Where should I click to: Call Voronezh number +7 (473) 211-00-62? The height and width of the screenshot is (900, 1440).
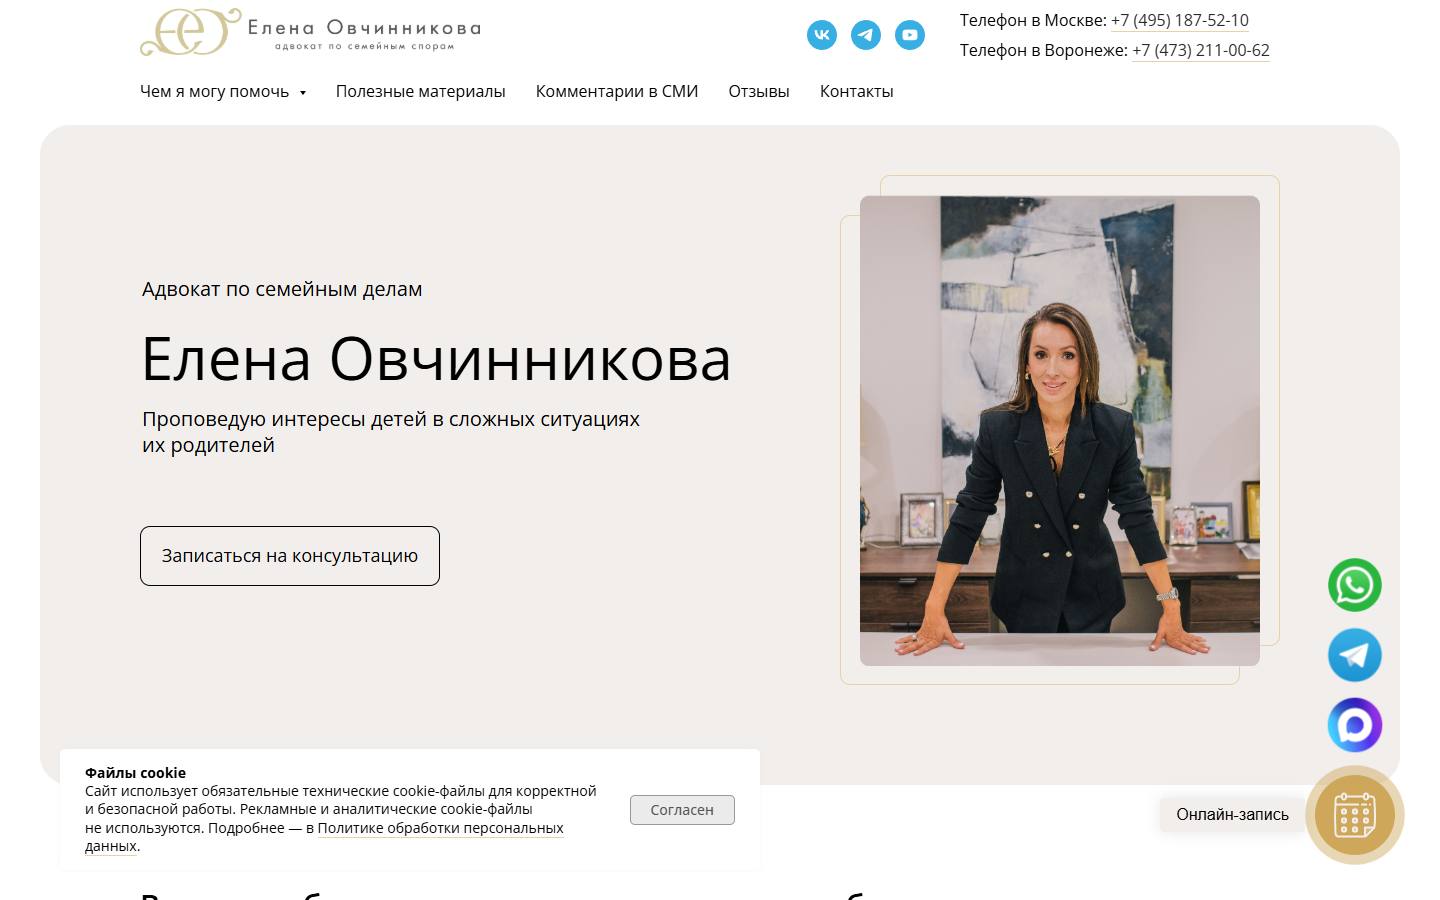(x=1201, y=50)
